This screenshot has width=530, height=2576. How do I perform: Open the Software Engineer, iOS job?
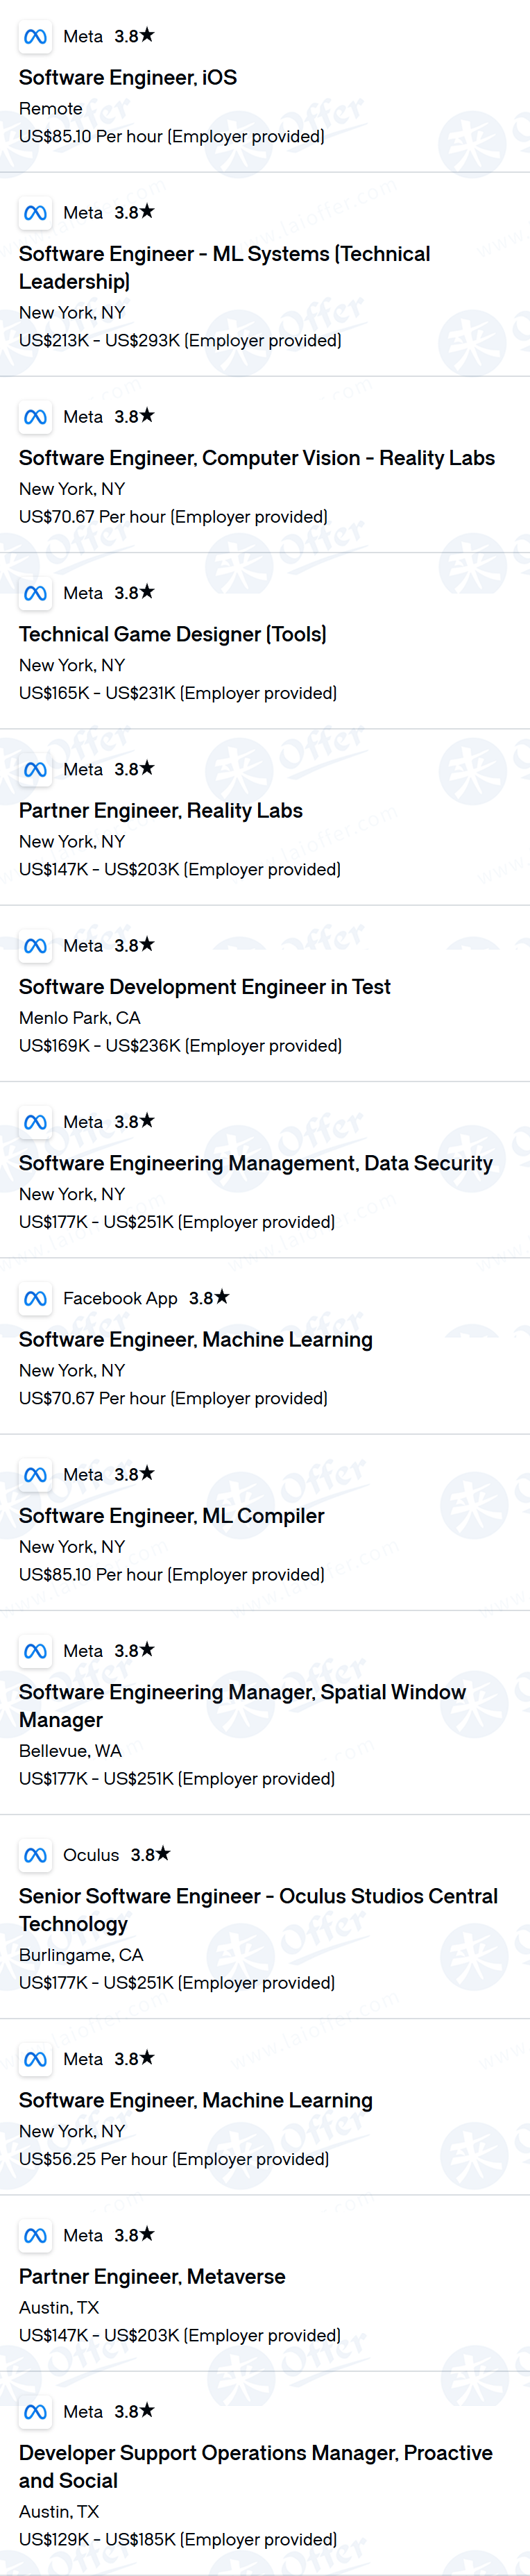128,78
